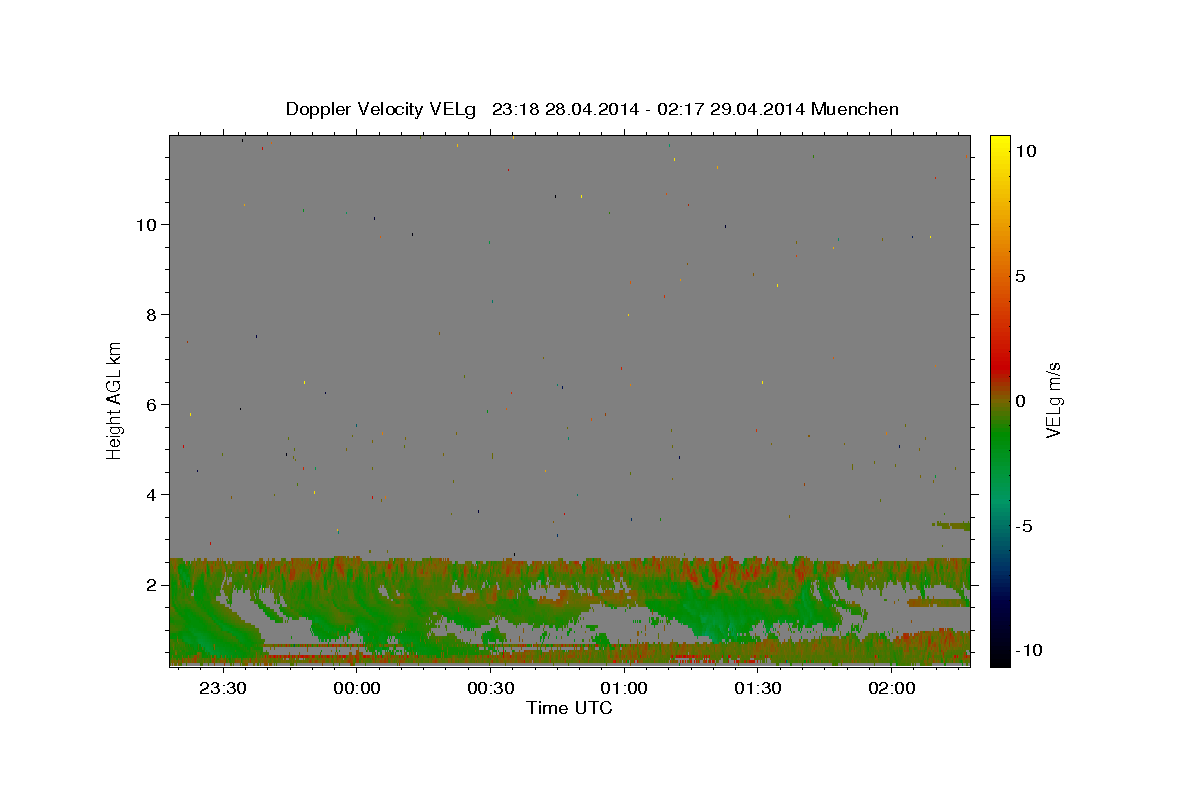Screen dimensions: 1200x800
Task: Click the 01:00 time axis label
Action: pos(624,688)
